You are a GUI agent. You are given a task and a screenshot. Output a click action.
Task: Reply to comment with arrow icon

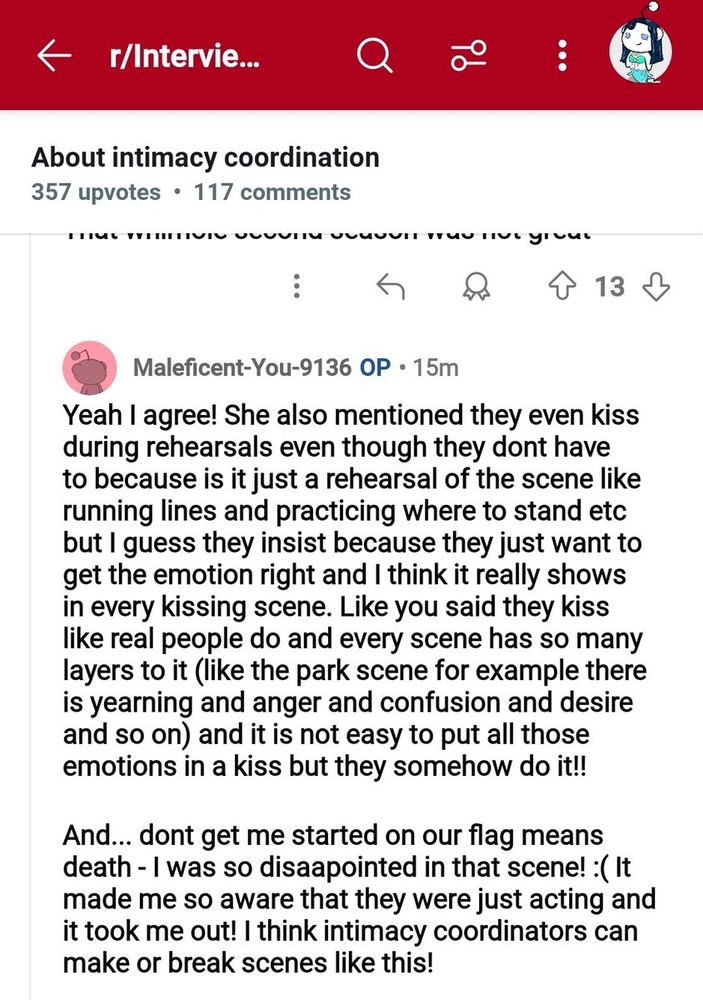(390, 286)
